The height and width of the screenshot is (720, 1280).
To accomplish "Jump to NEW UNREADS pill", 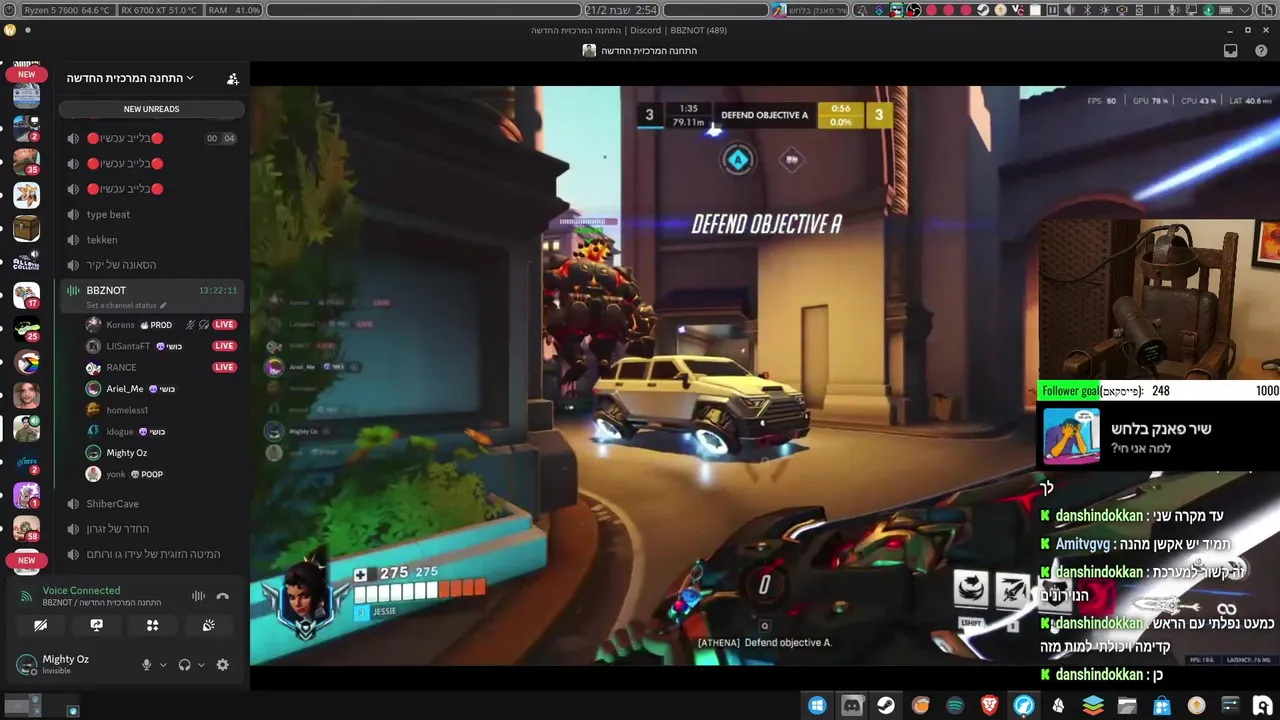I will pyautogui.click(x=151, y=109).
